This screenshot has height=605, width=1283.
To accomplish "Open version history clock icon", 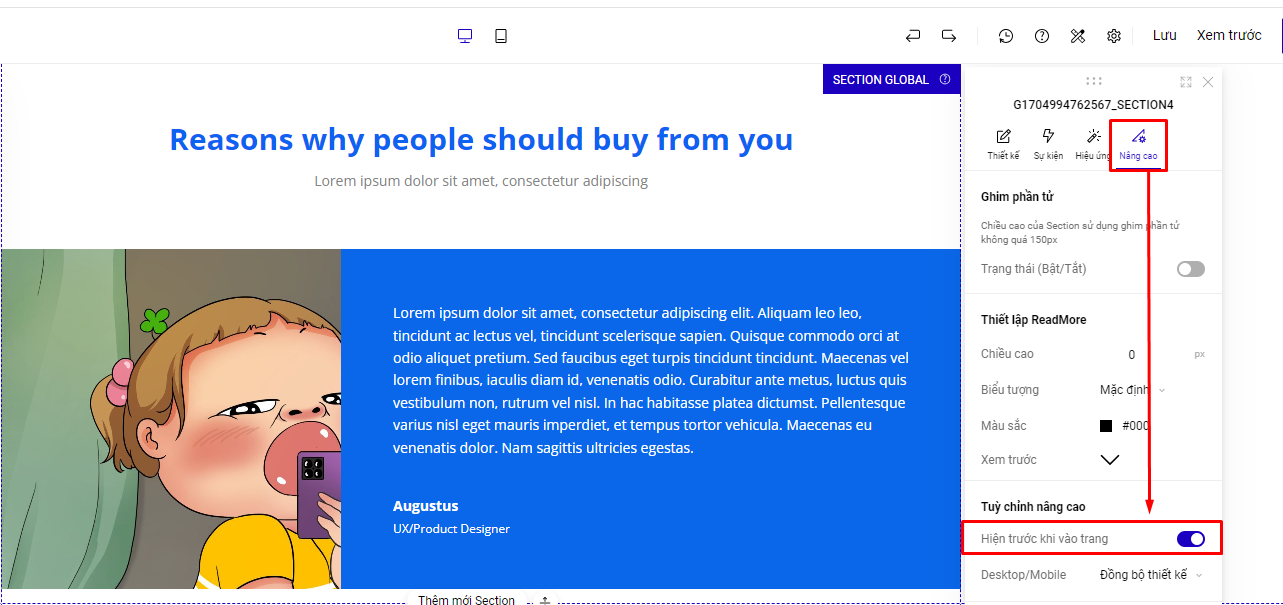I will point(1006,36).
